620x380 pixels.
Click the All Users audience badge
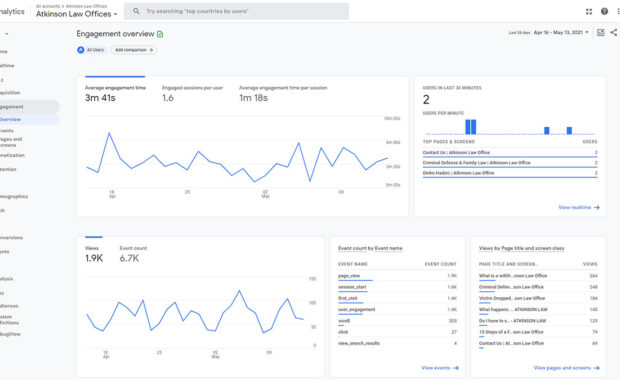(92, 50)
